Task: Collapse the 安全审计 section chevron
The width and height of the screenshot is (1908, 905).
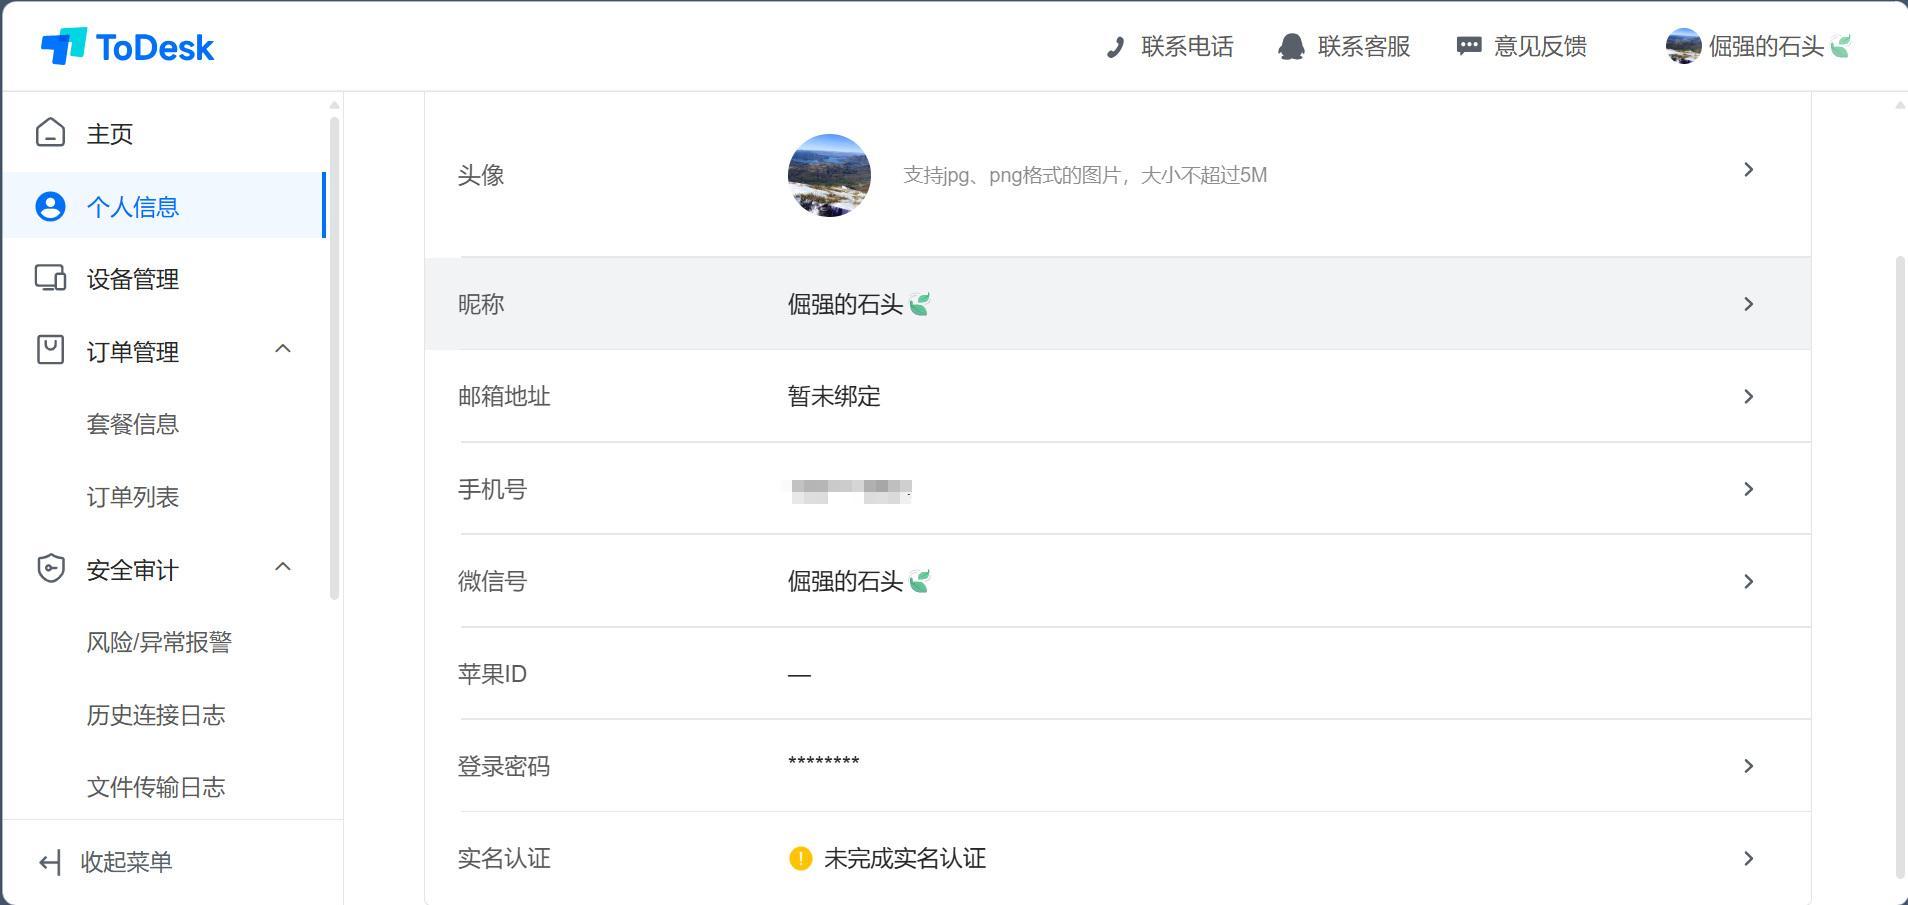Action: [283, 567]
